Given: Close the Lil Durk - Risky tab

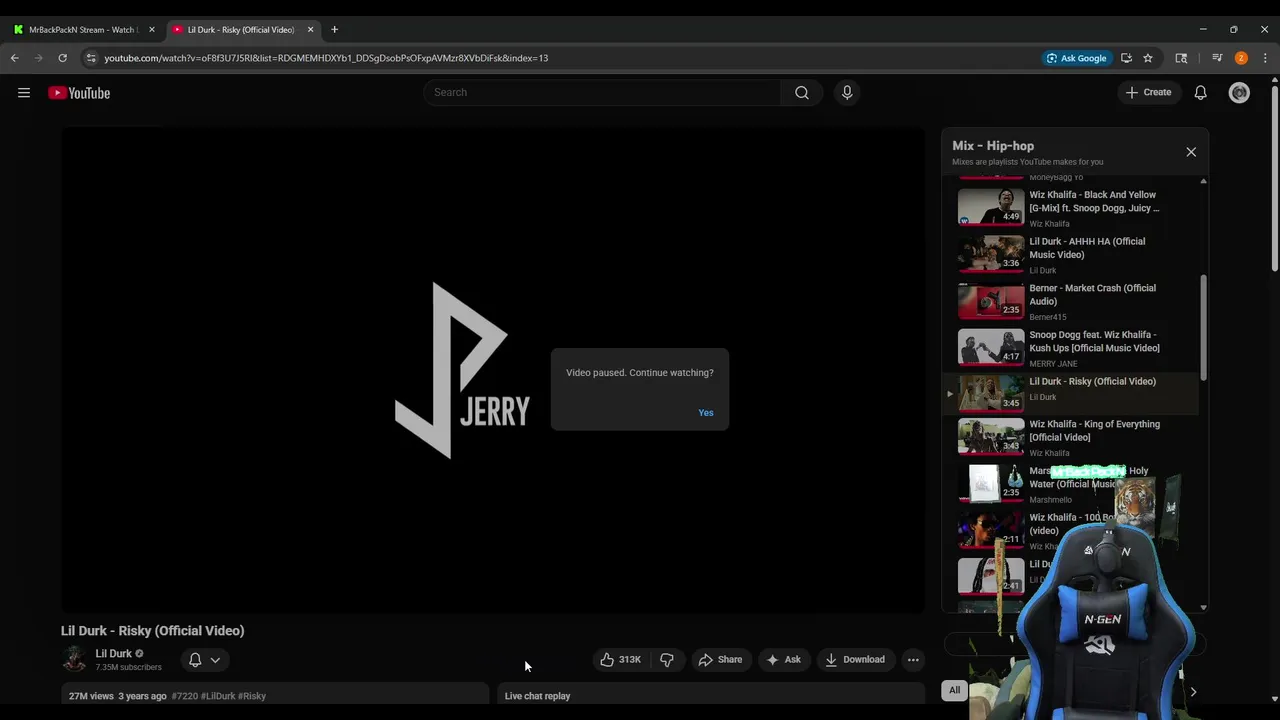Looking at the screenshot, I should click(x=310, y=30).
